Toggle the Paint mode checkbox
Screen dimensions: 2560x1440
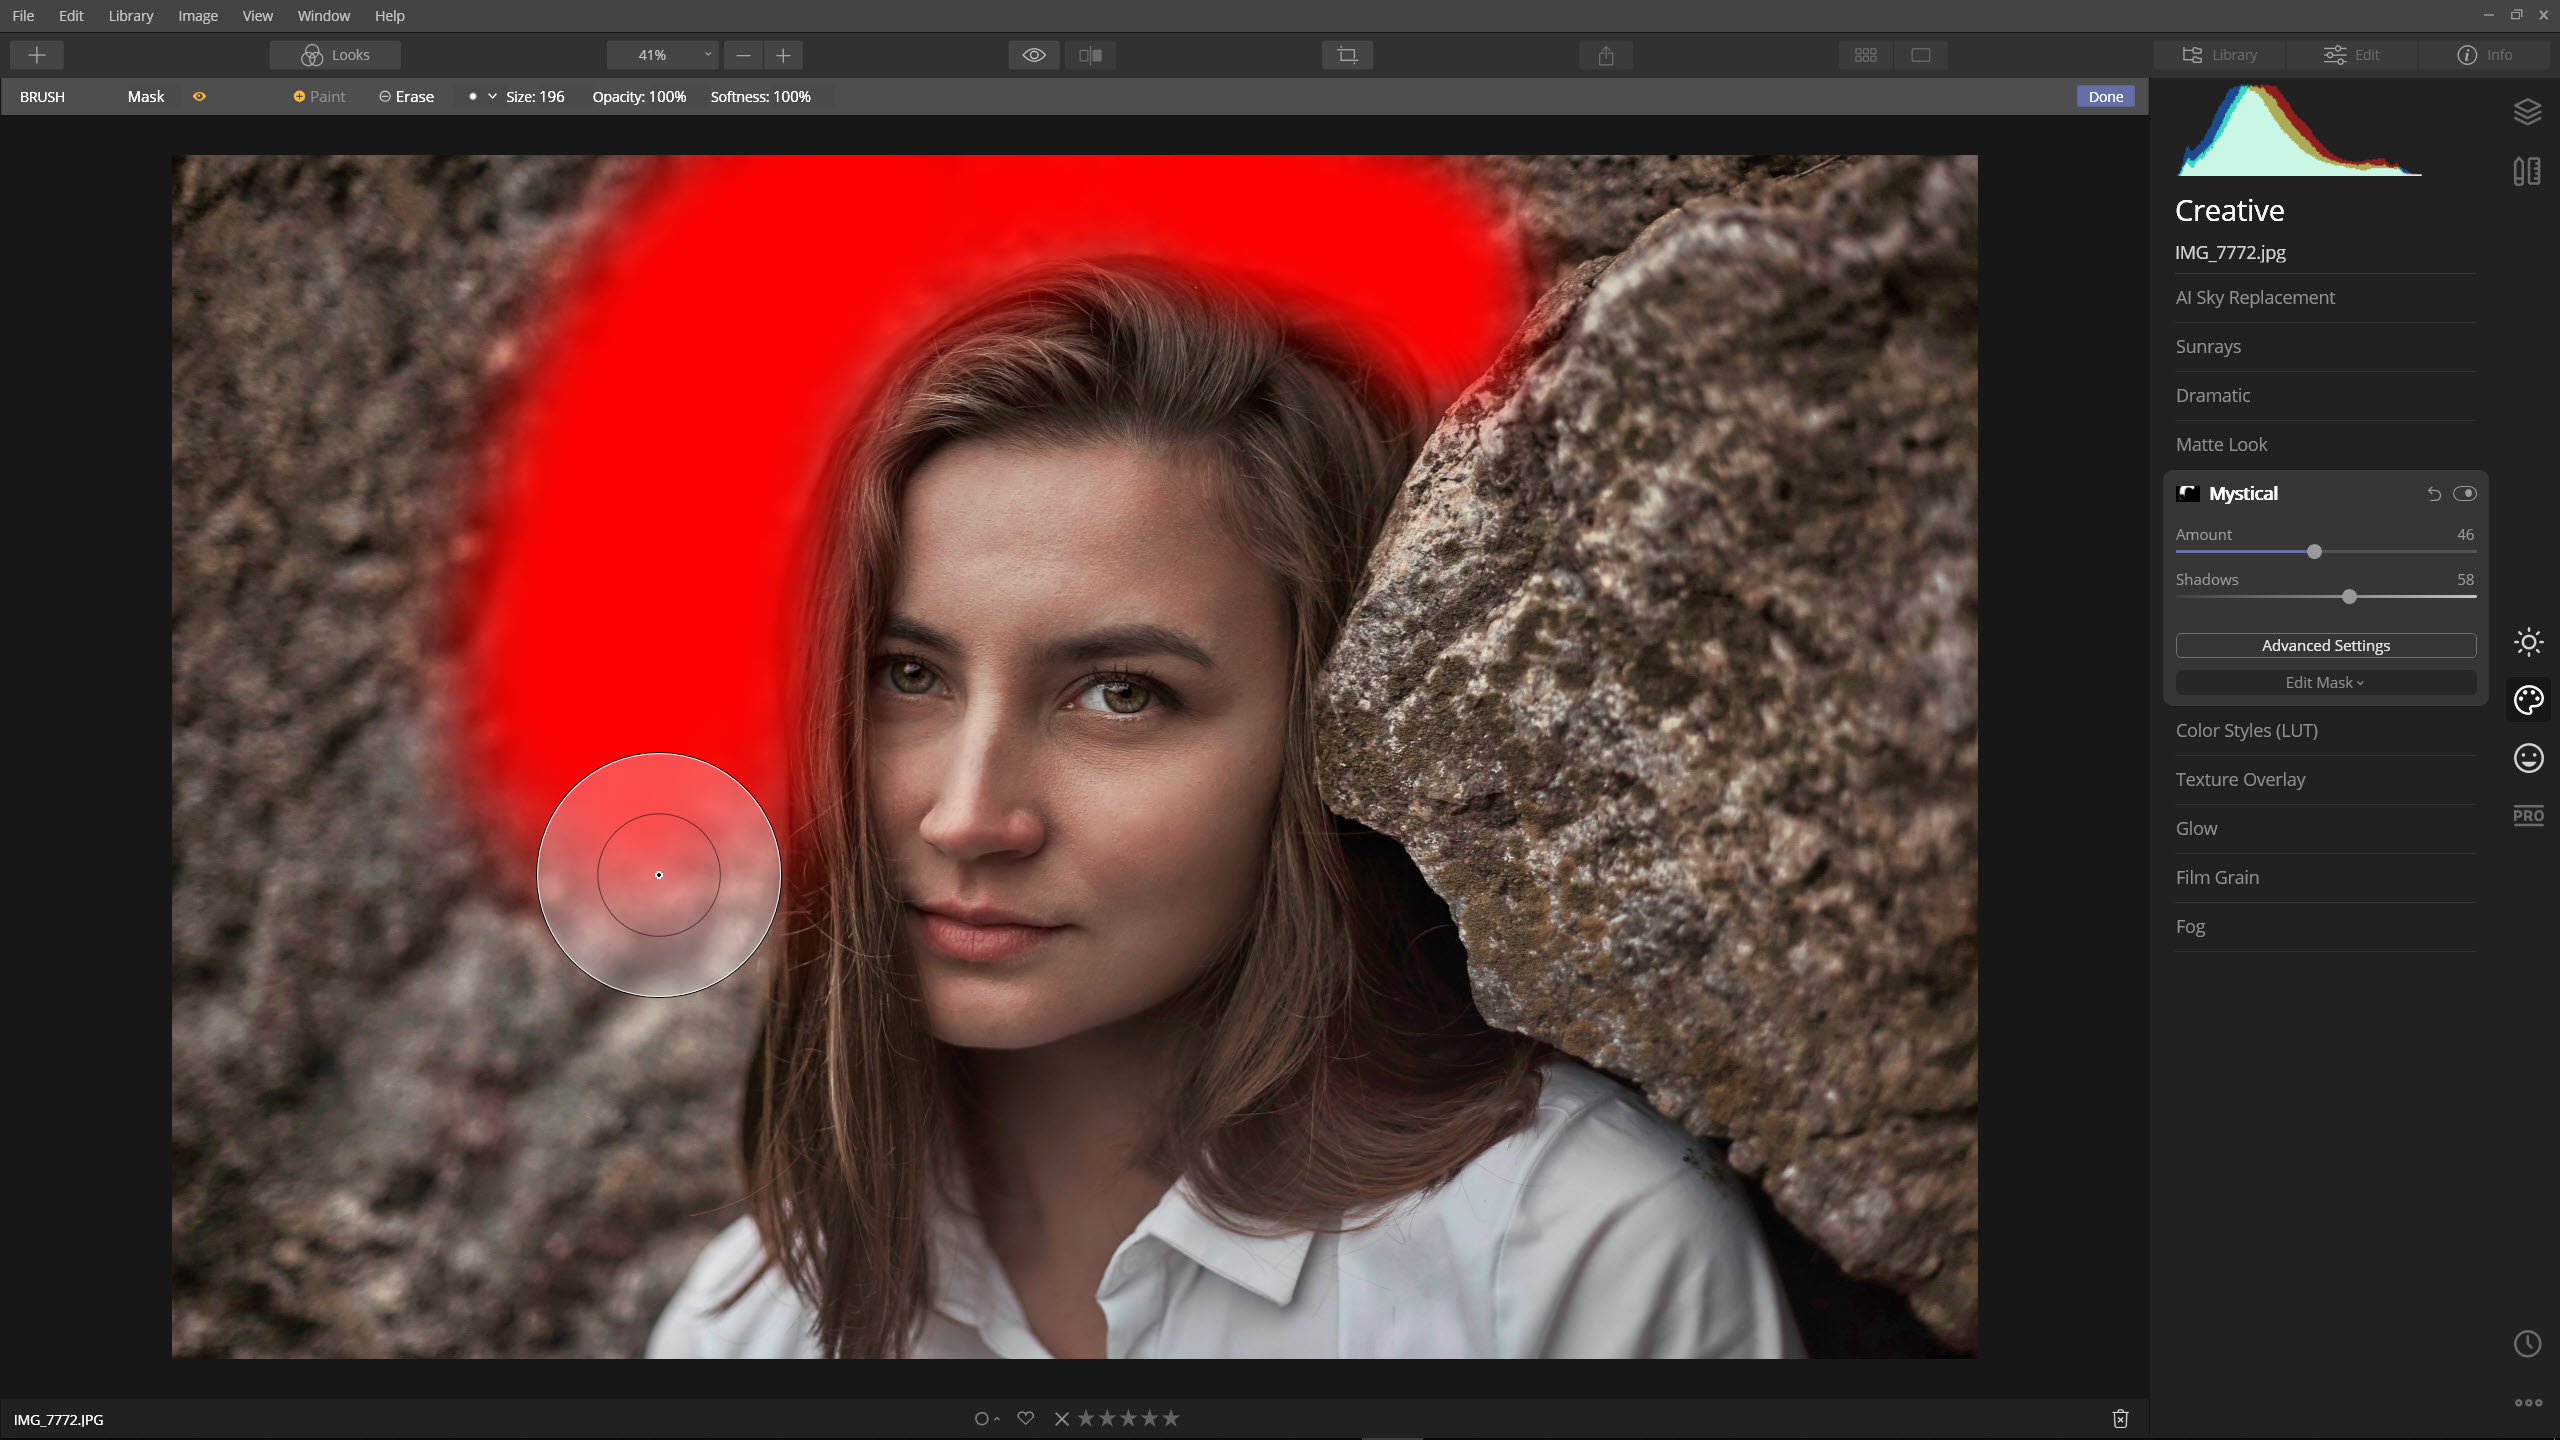[x=299, y=97]
